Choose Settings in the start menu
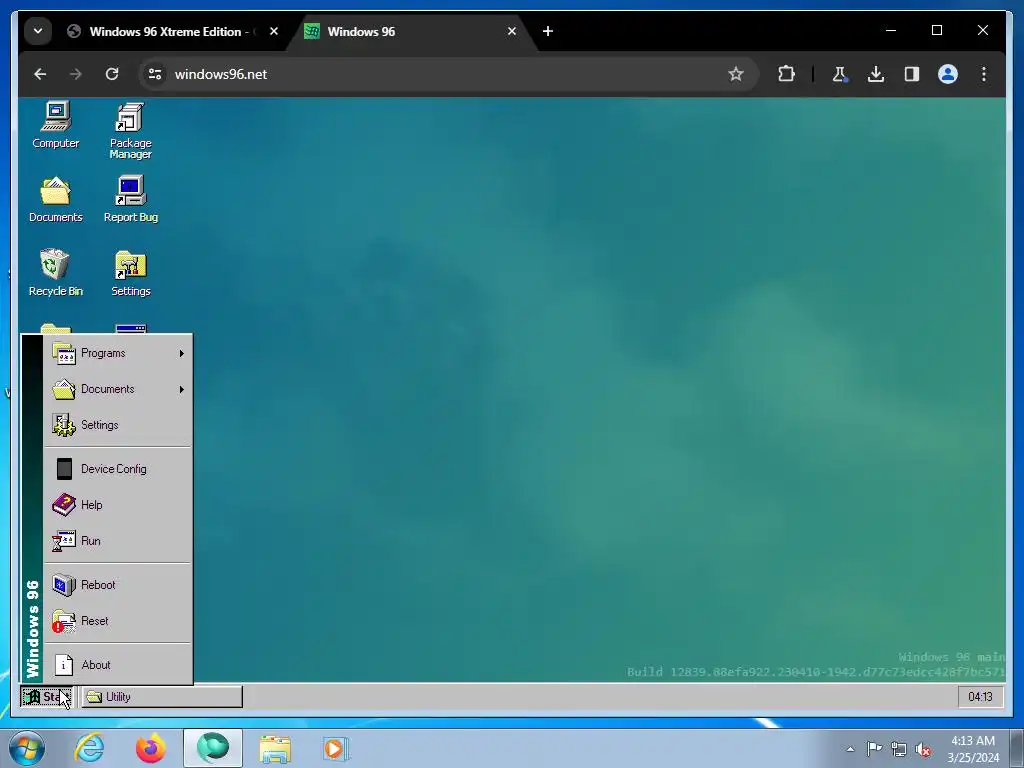The width and height of the screenshot is (1024, 768). click(x=118, y=425)
